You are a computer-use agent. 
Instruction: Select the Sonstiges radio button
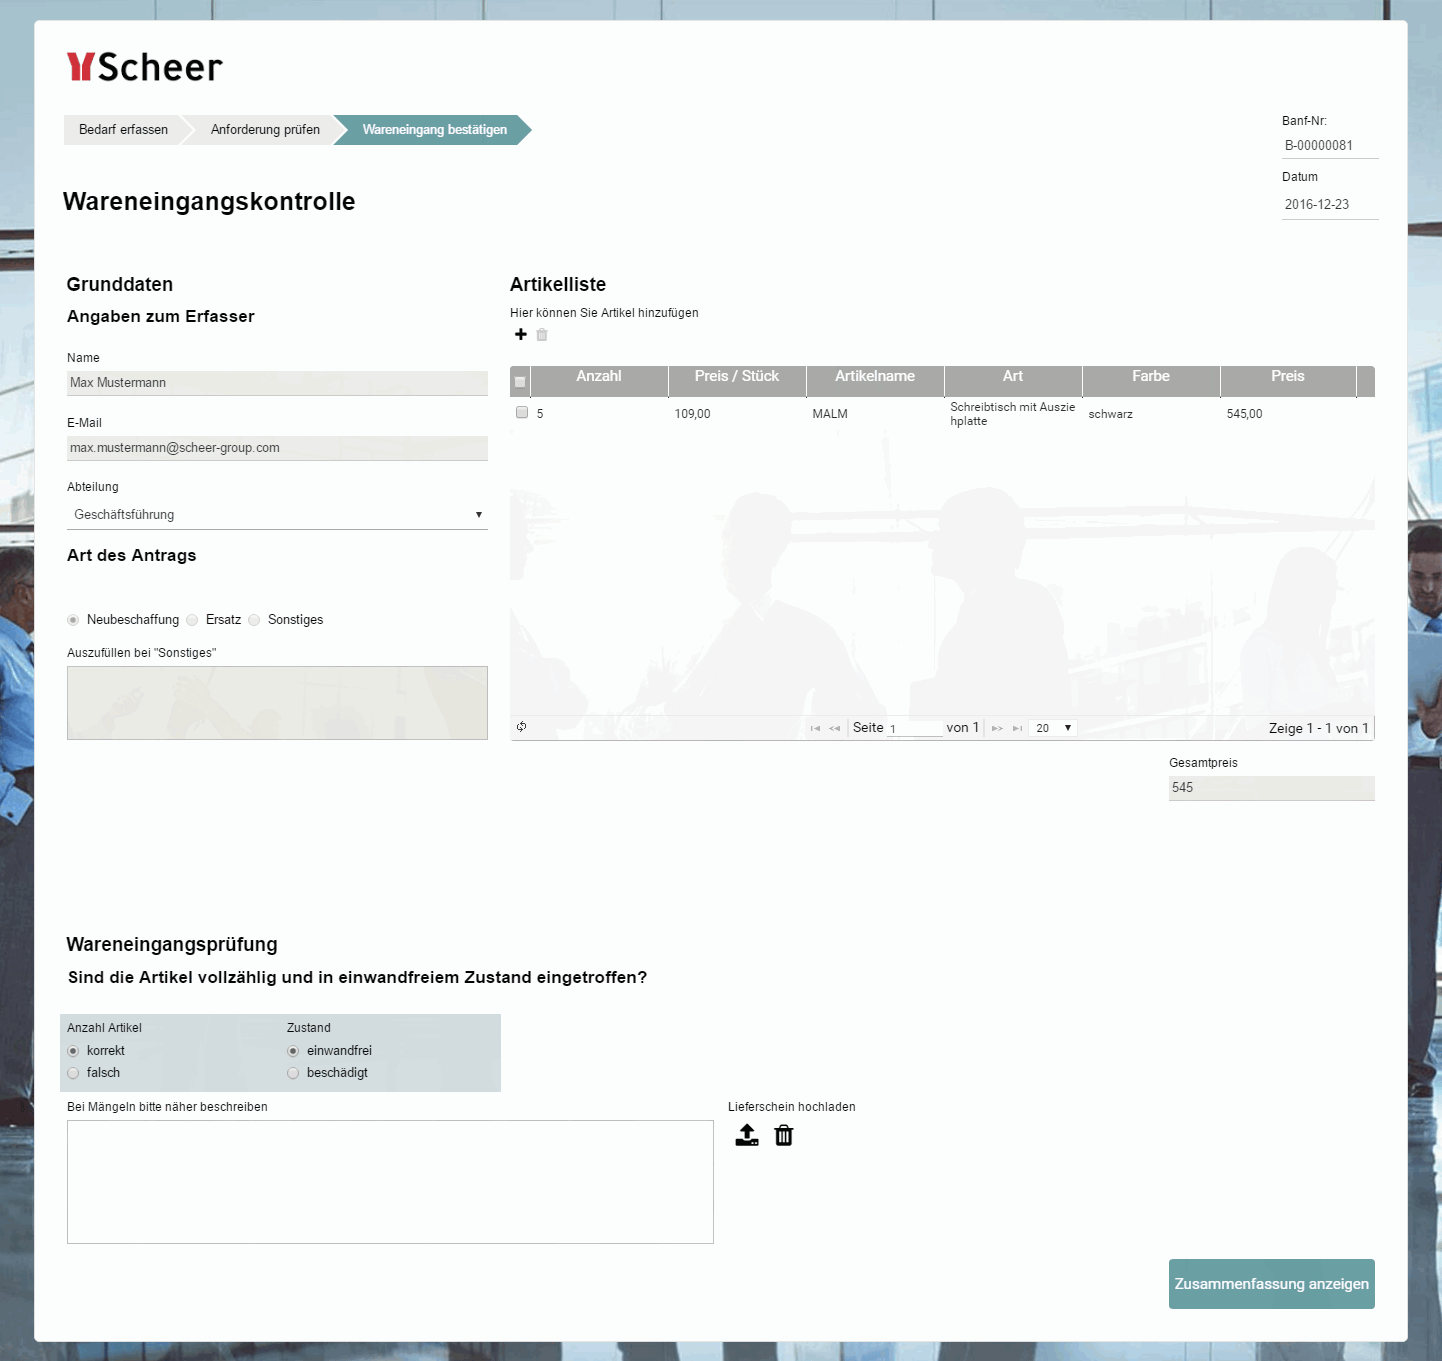pos(254,620)
